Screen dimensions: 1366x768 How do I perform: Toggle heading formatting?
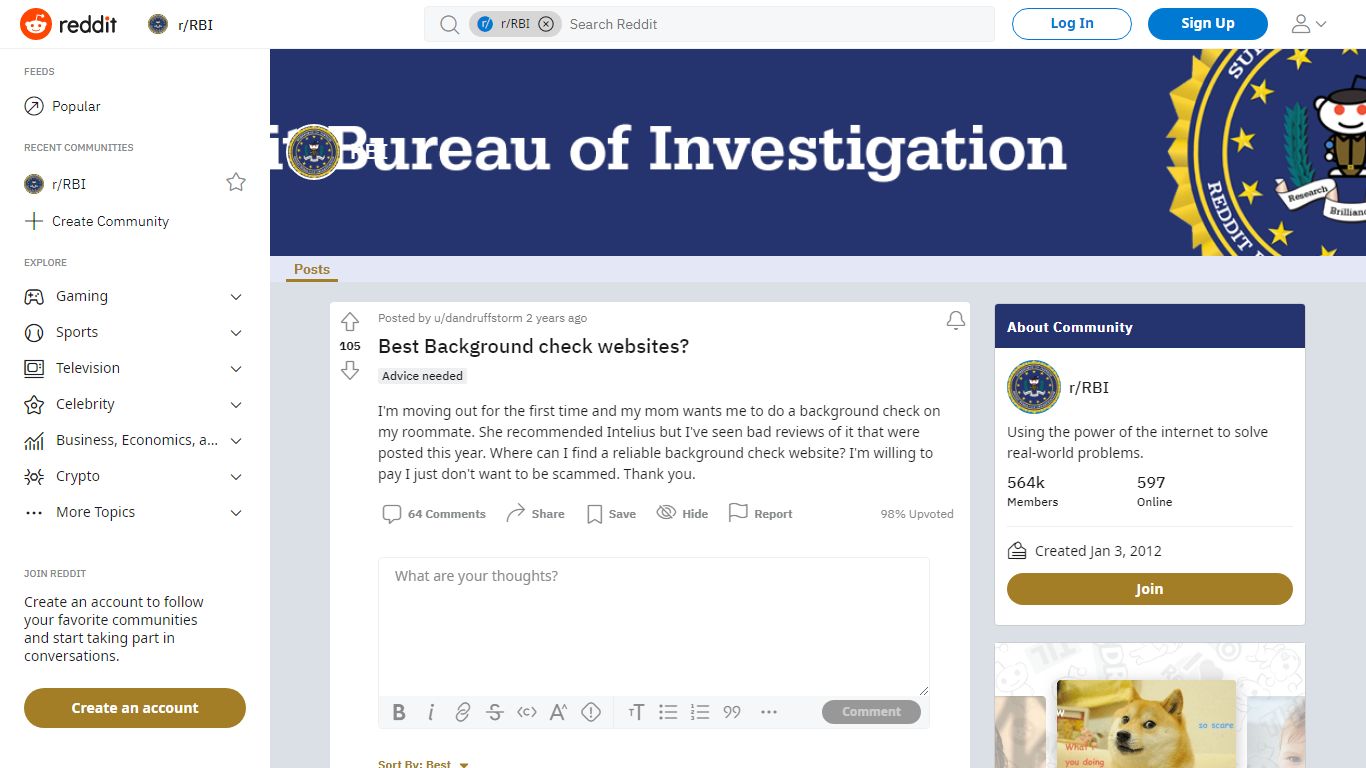pos(636,712)
